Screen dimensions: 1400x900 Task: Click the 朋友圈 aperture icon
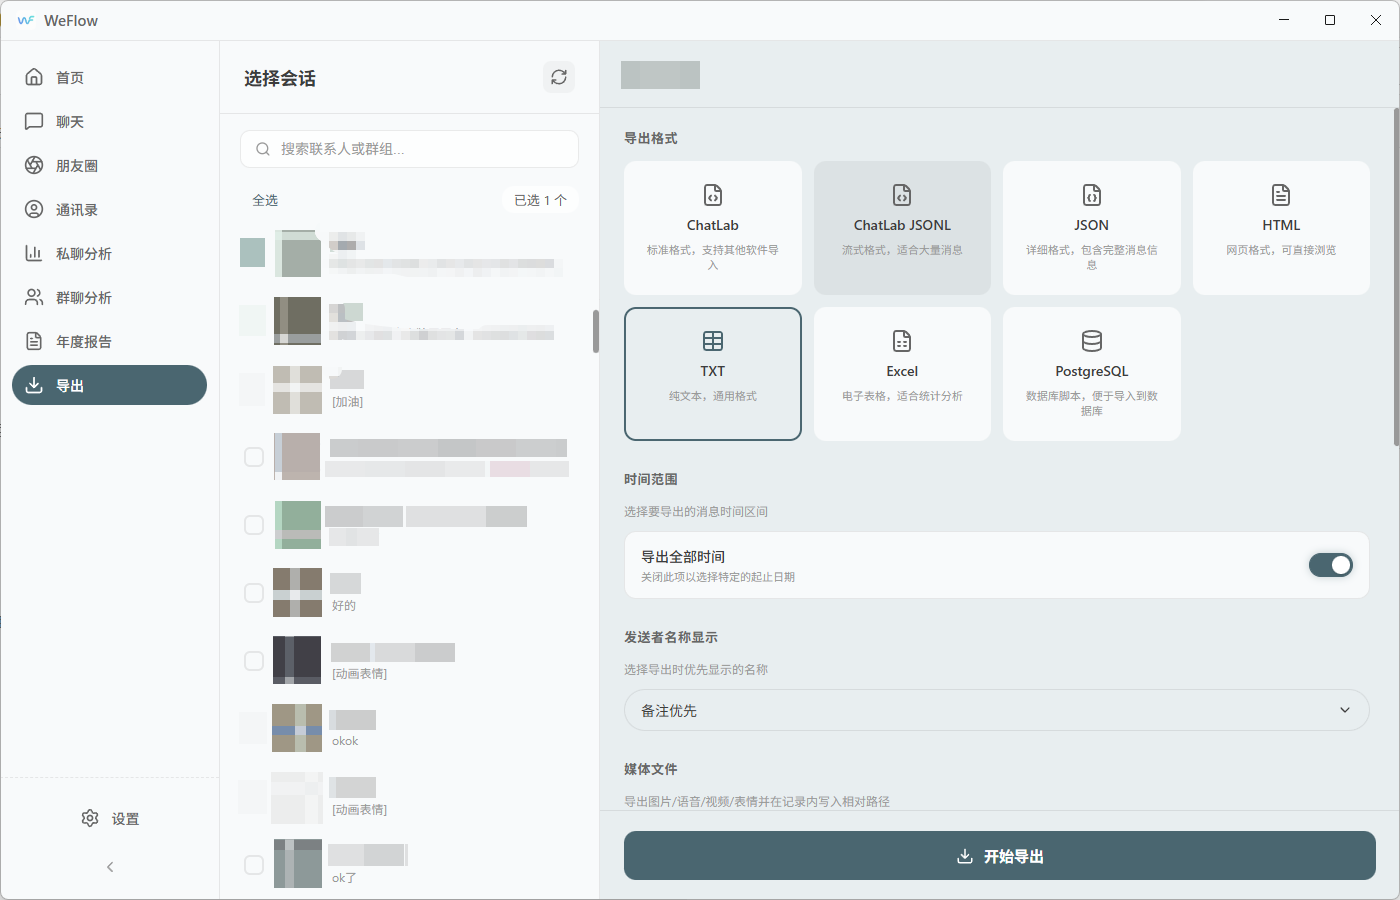(34, 165)
